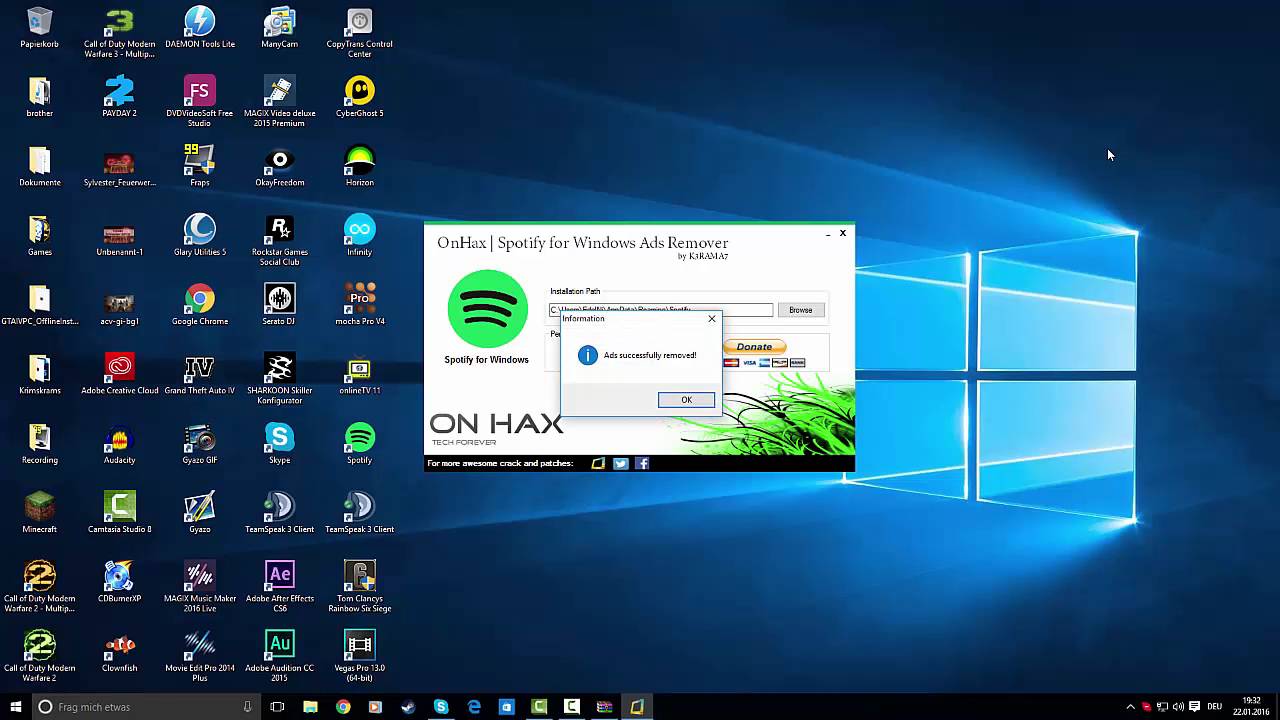Click Browse next to Installation Path
Image resolution: width=1280 pixels, height=720 pixels.
point(800,310)
